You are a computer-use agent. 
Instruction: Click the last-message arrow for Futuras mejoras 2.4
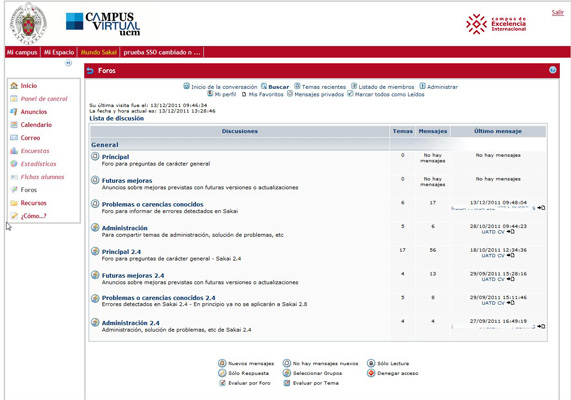(511, 279)
